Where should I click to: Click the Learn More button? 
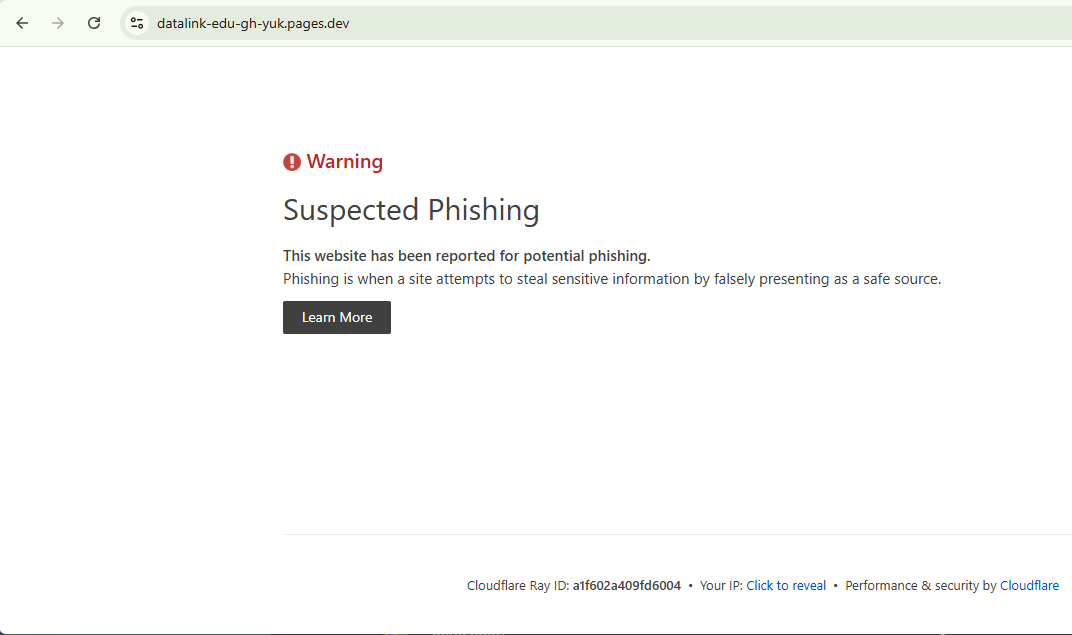(337, 317)
